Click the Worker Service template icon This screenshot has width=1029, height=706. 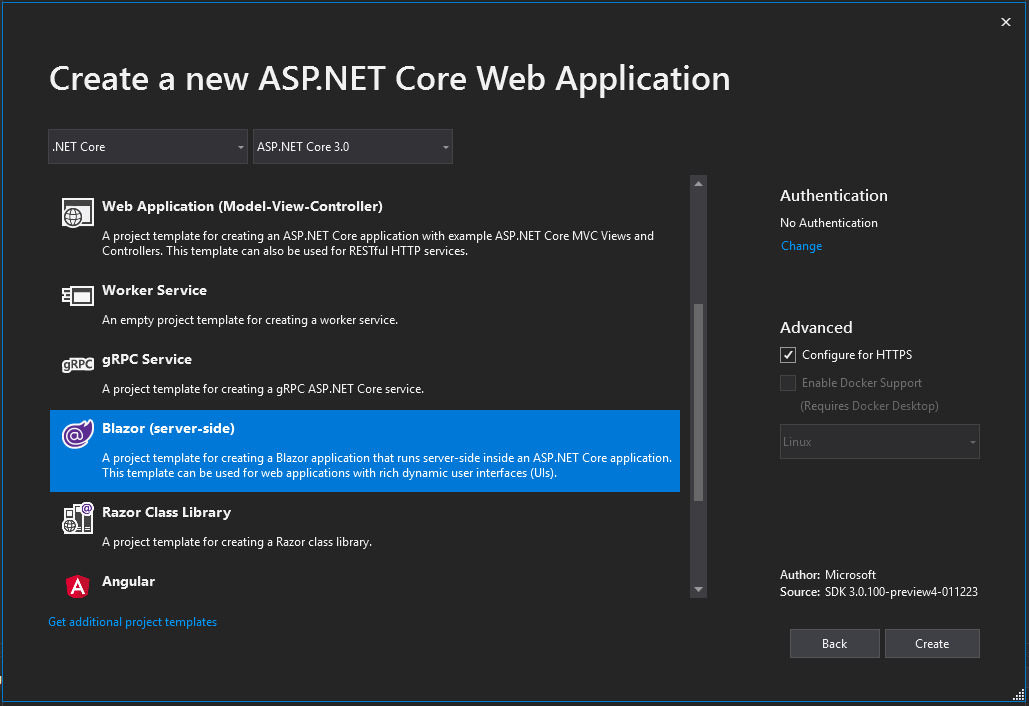(x=77, y=296)
